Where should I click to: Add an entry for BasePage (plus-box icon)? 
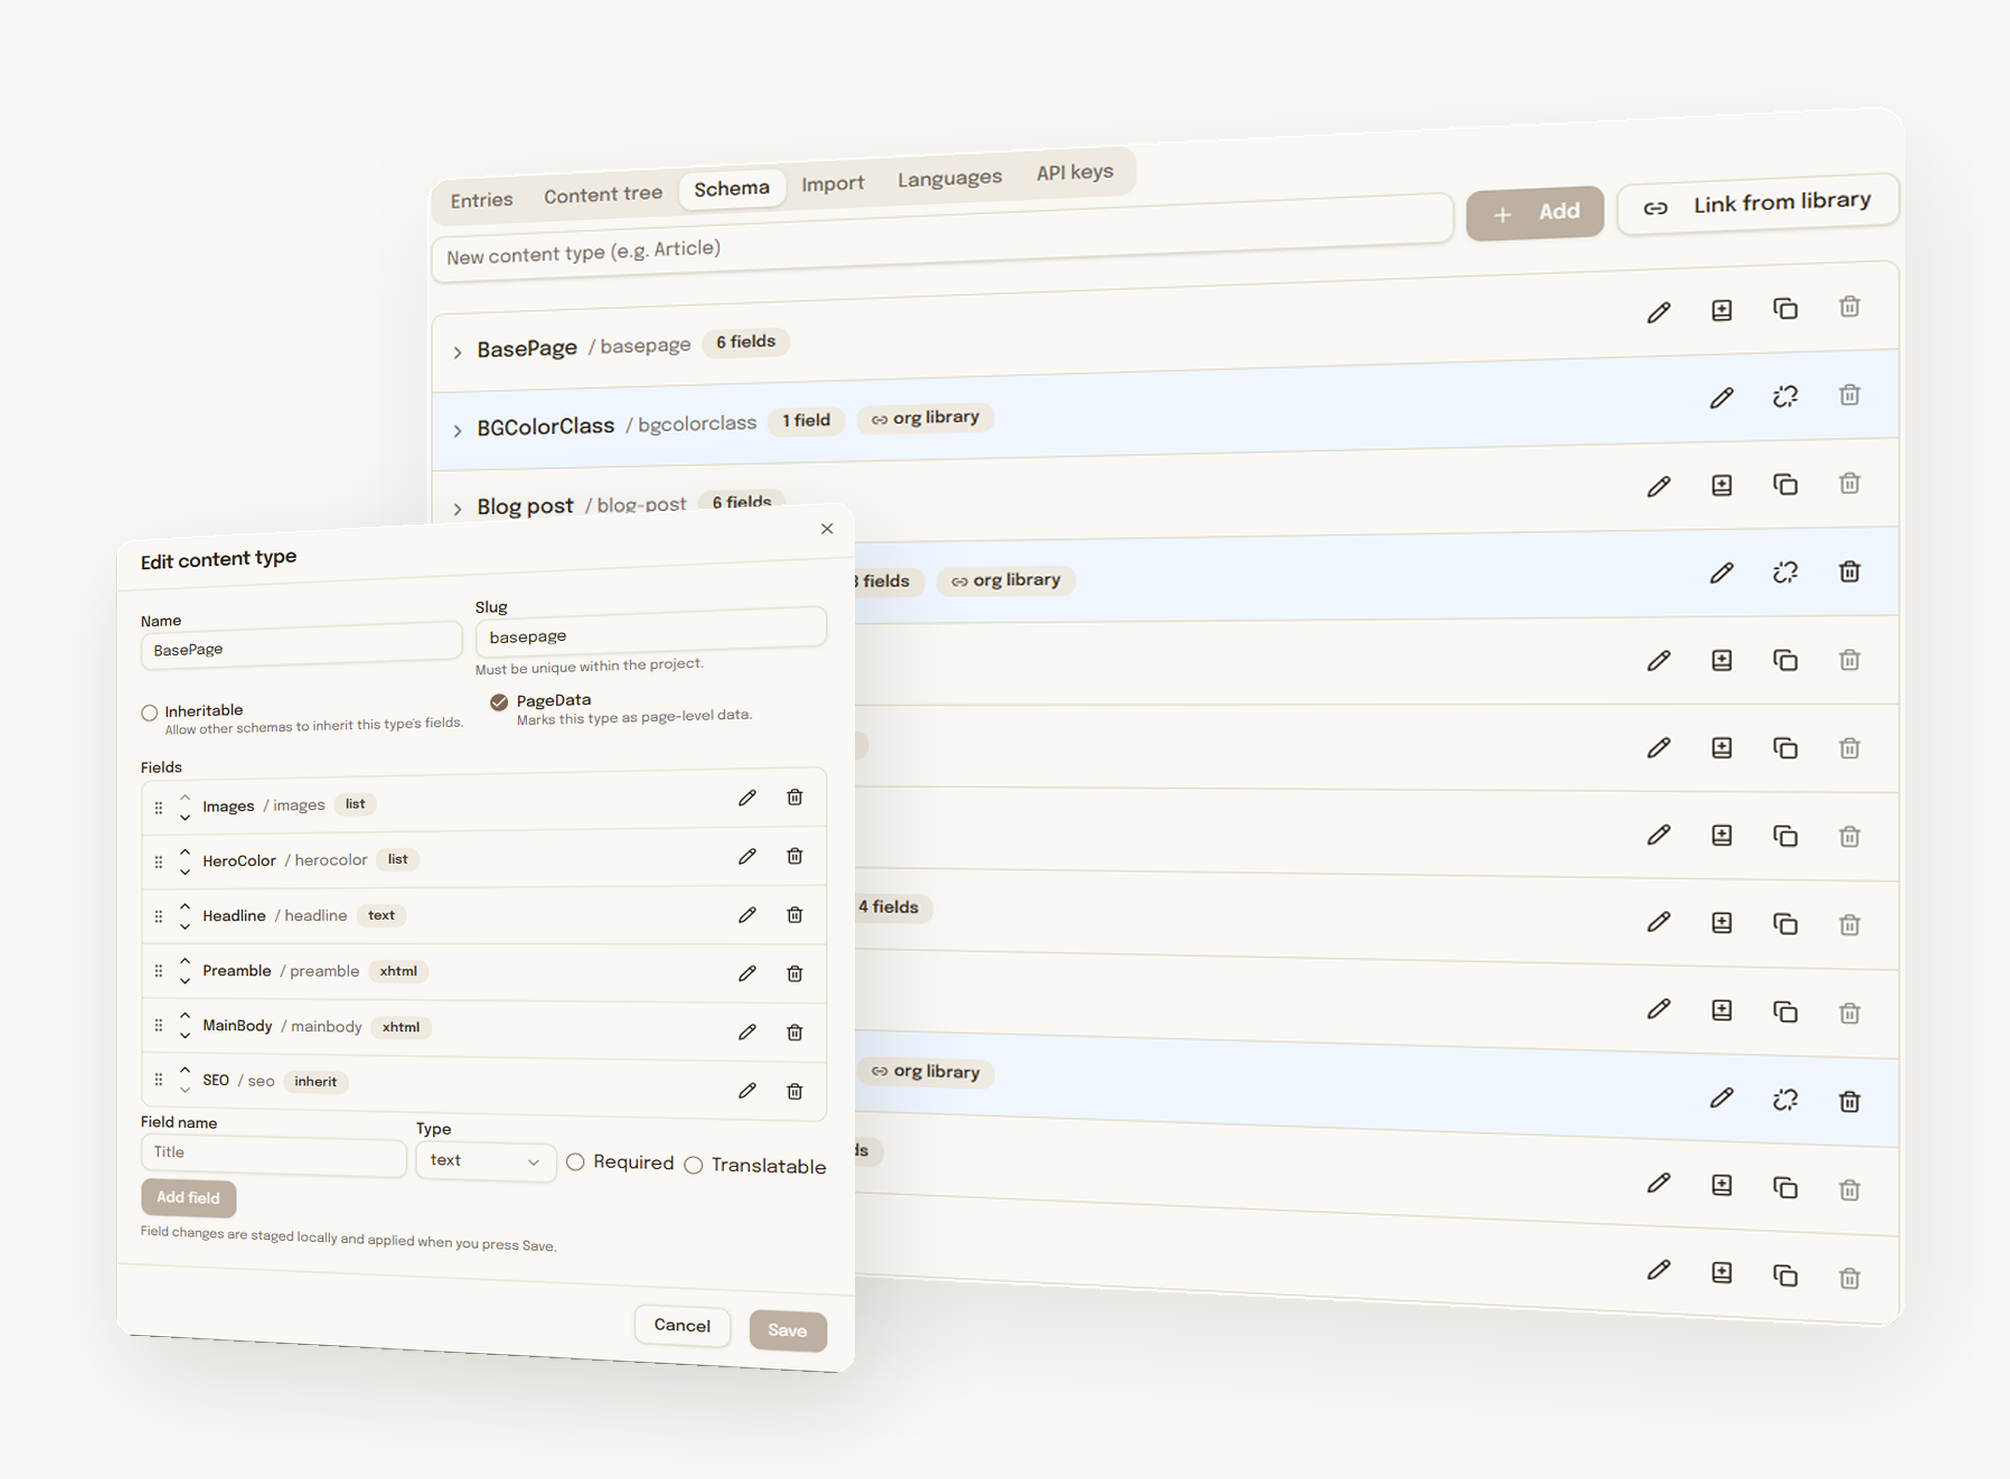tap(1721, 310)
